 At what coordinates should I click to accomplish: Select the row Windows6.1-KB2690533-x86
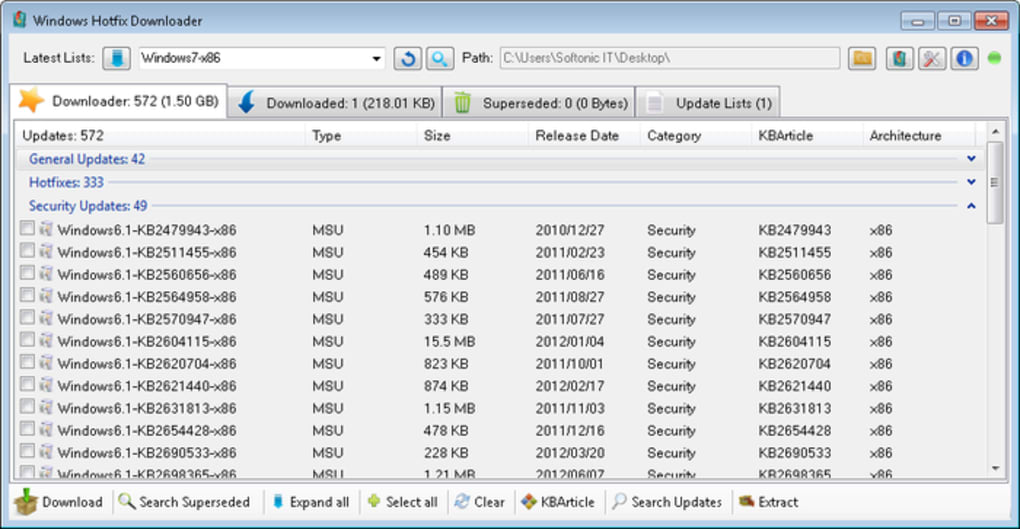500,452
